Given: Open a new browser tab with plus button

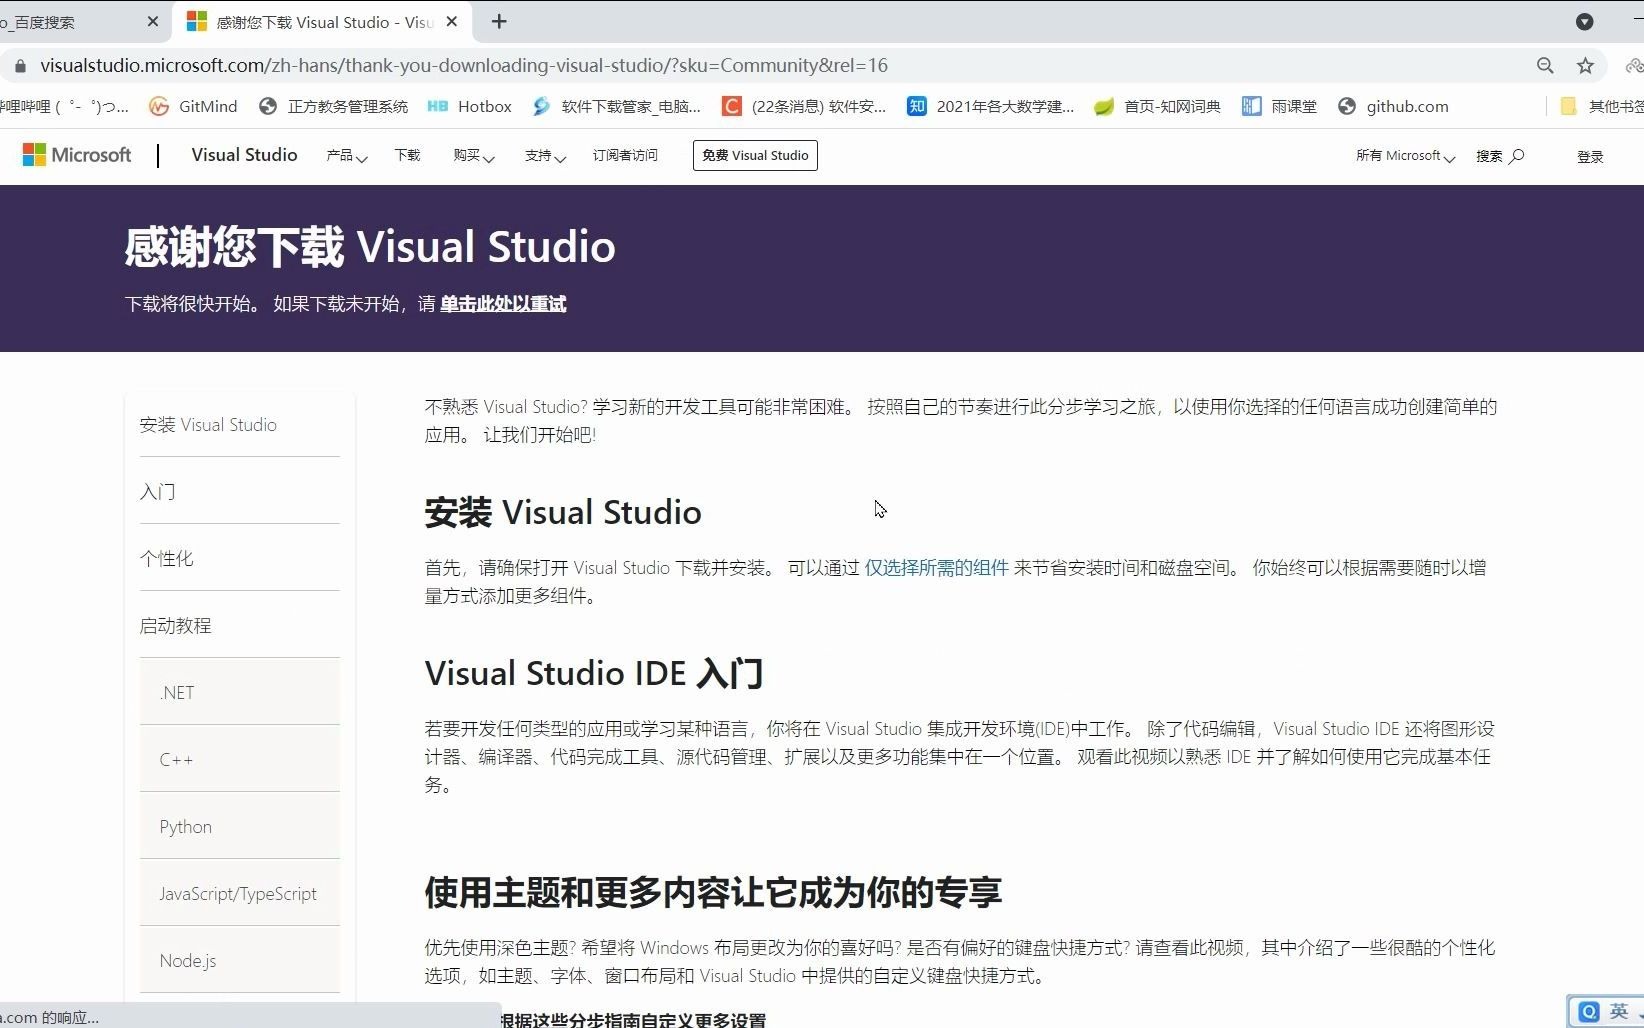Looking at the screenshot, I should pos(499,21).
